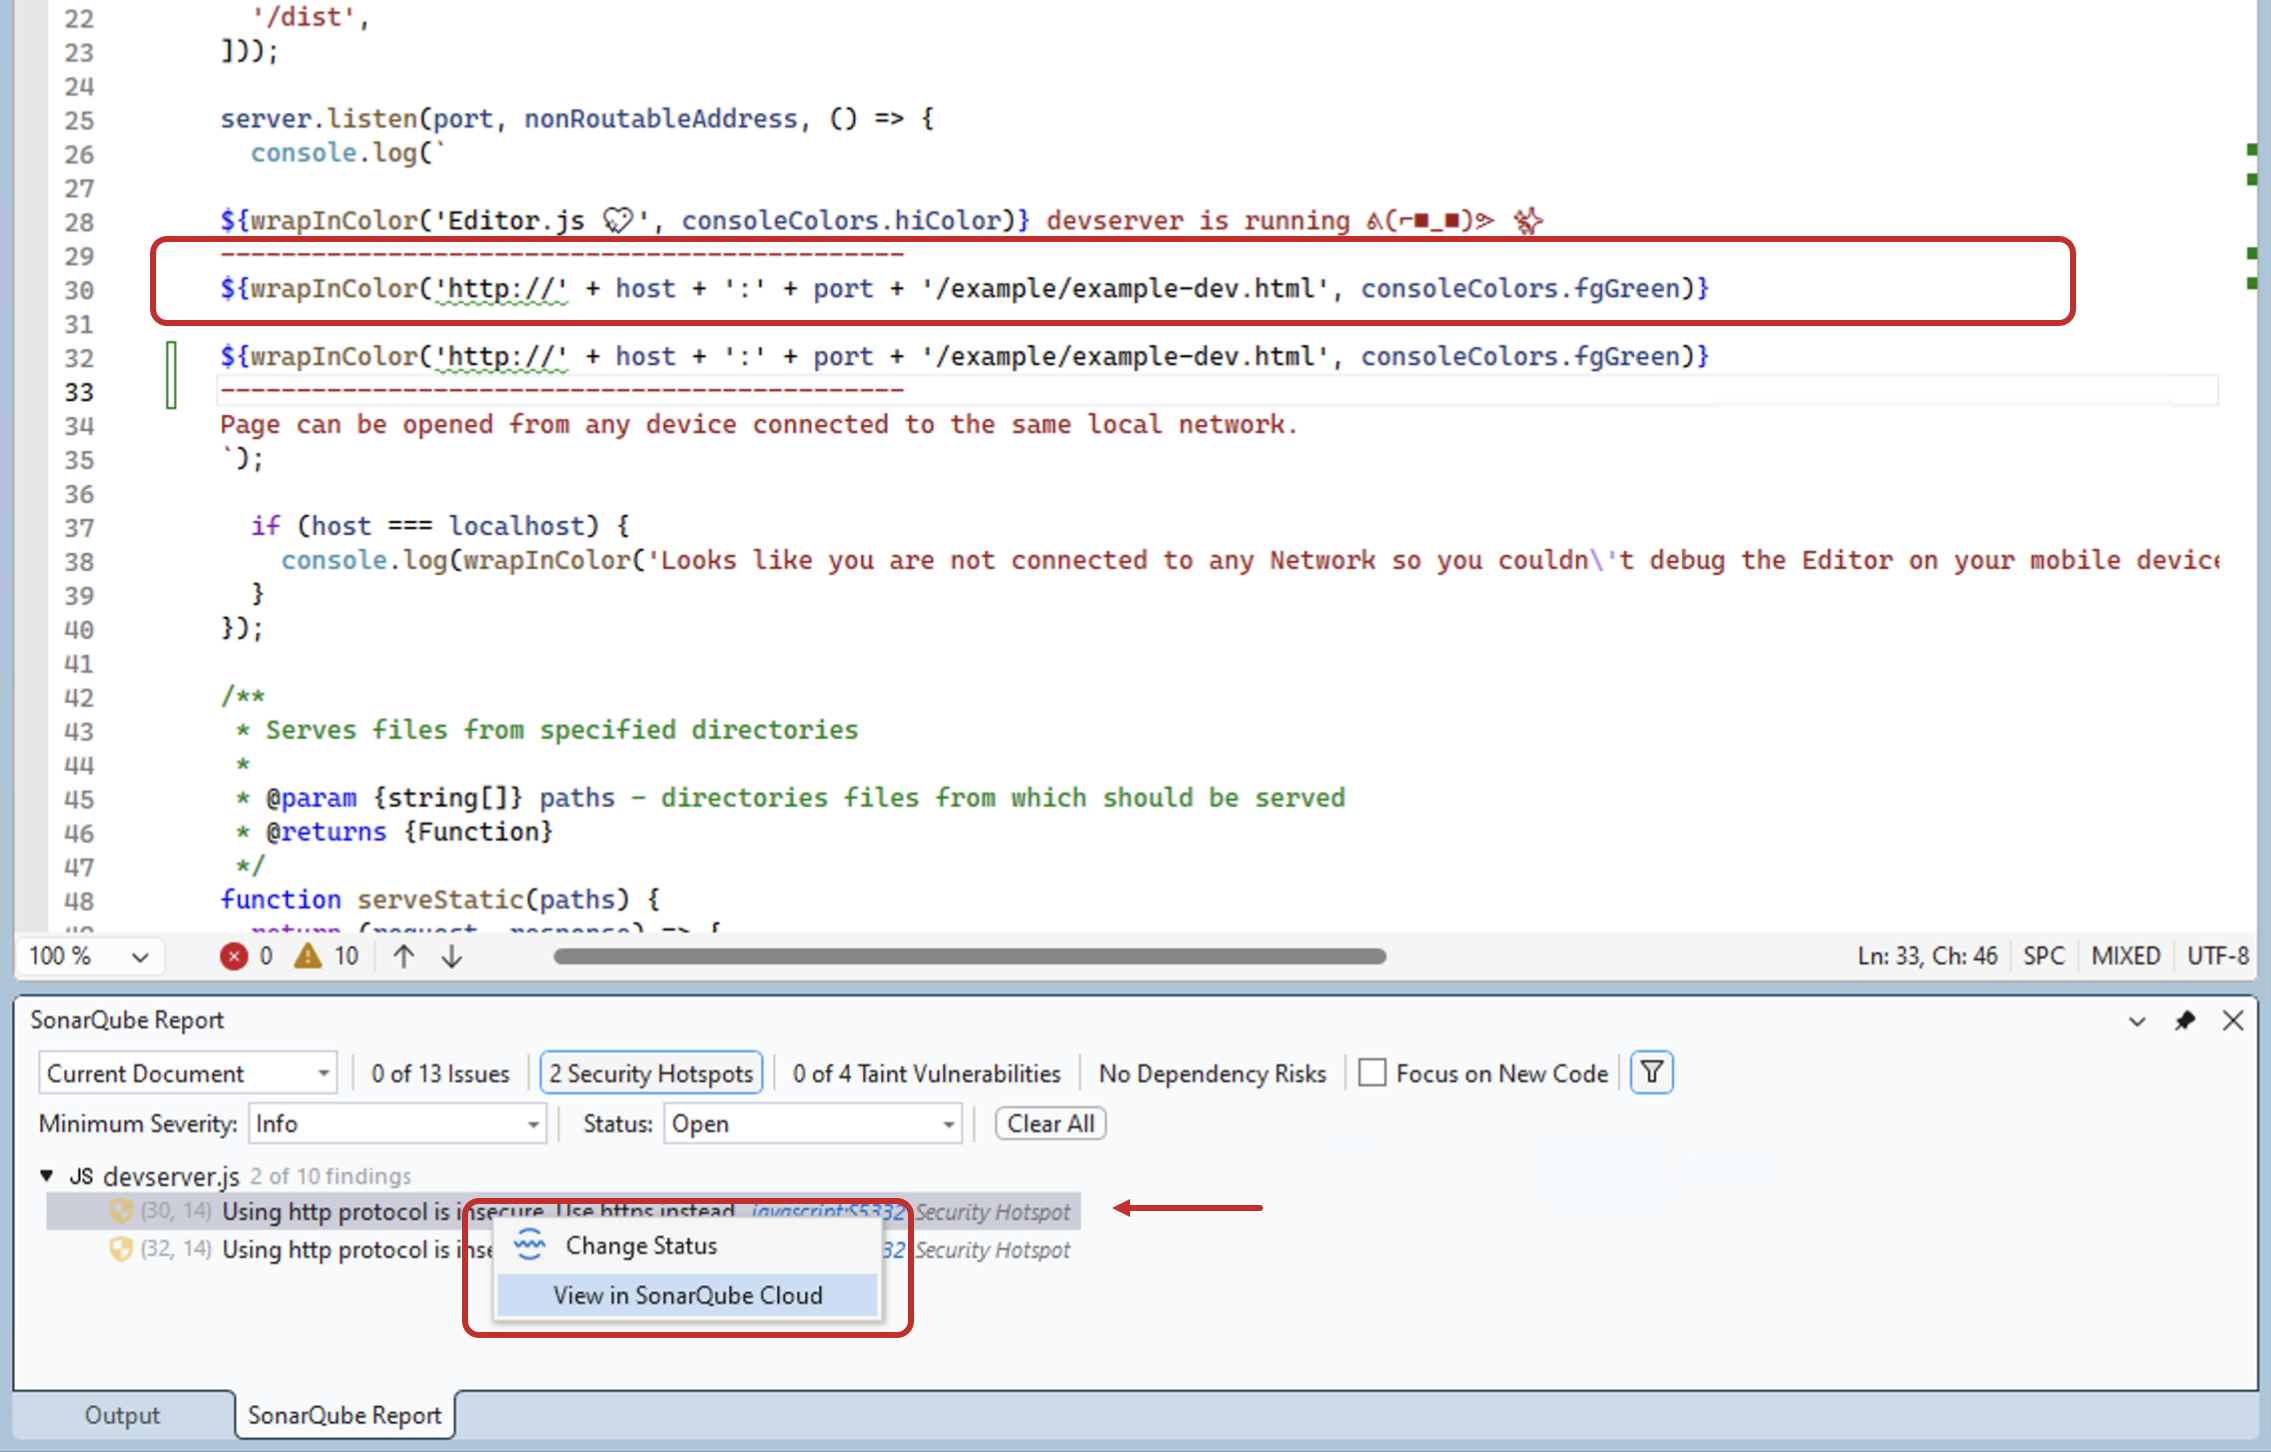Open the filter icon in SonarQube Report toolbar
This screenshot has width=2271, height=1452.
click(x=1651, y=1072)
